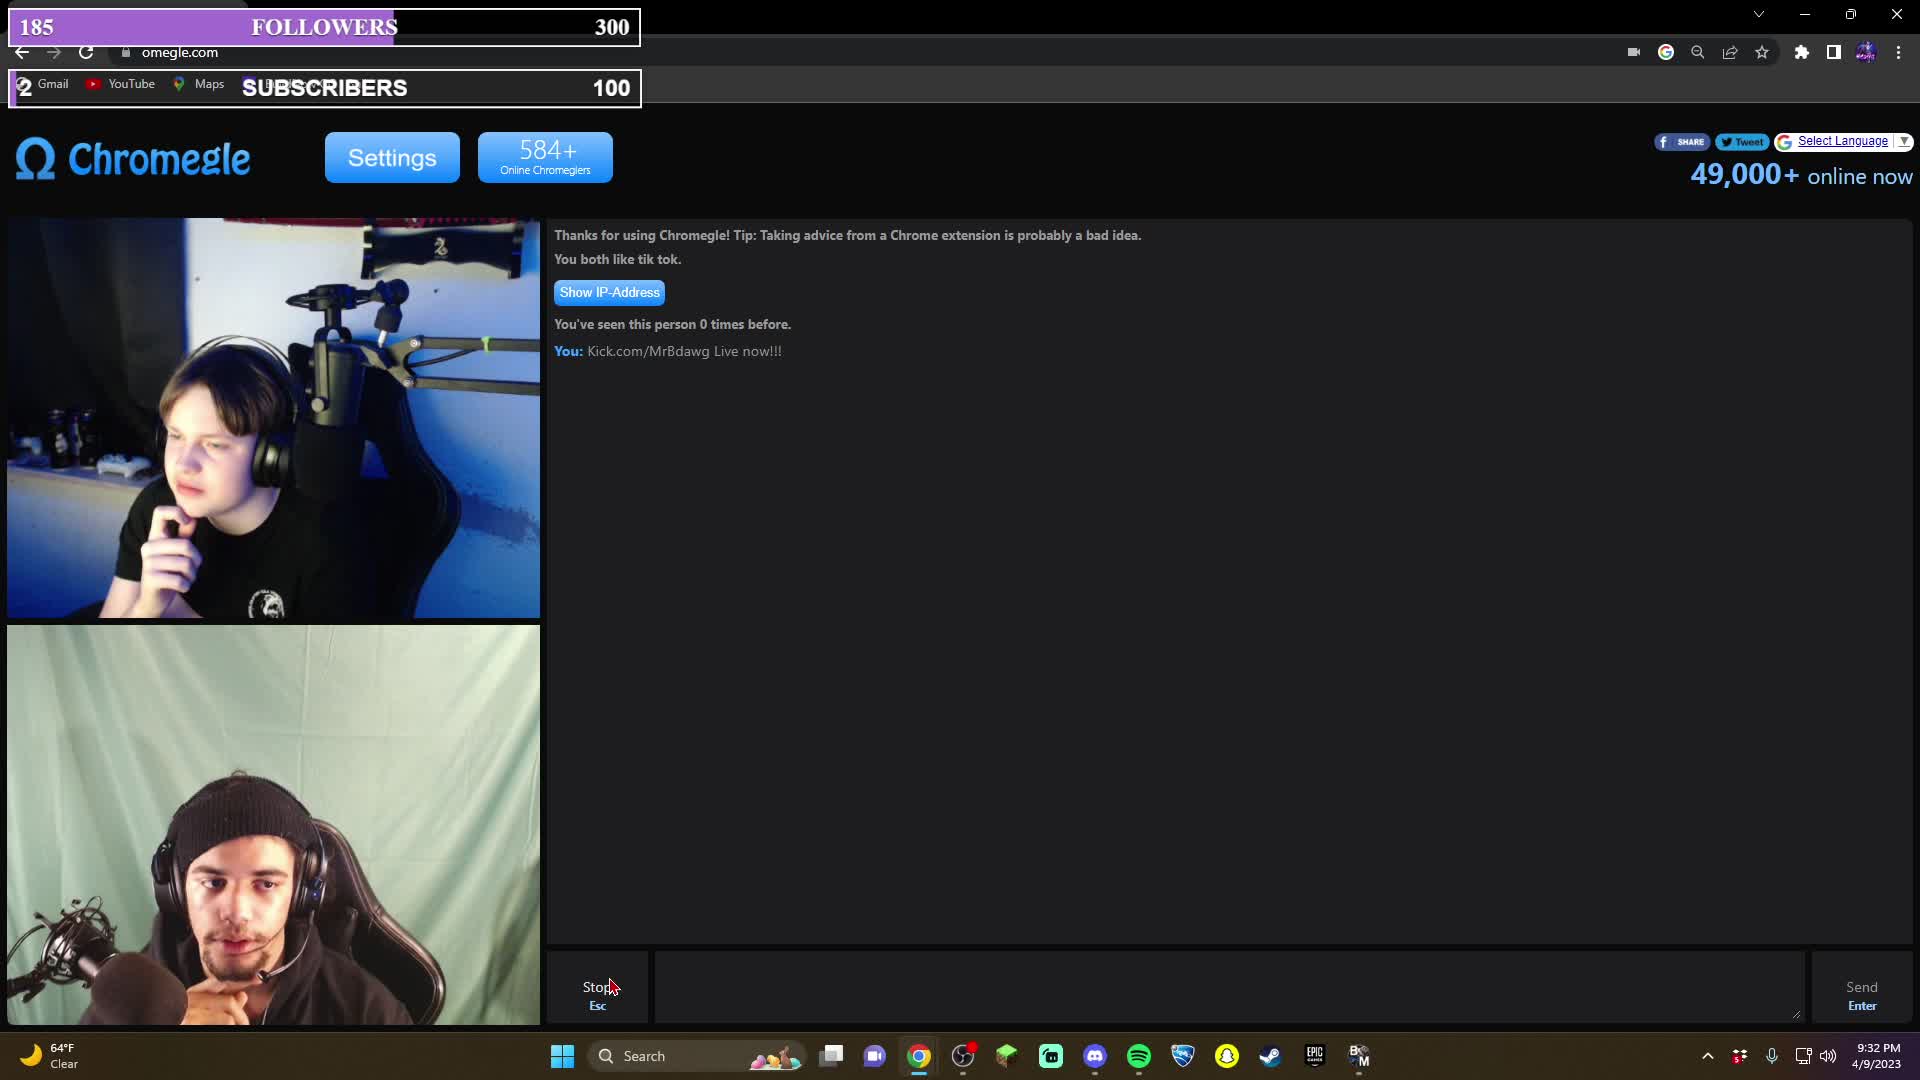Open the Select Language dropdown
1920x1080 pixels.
coord(1843,142)
